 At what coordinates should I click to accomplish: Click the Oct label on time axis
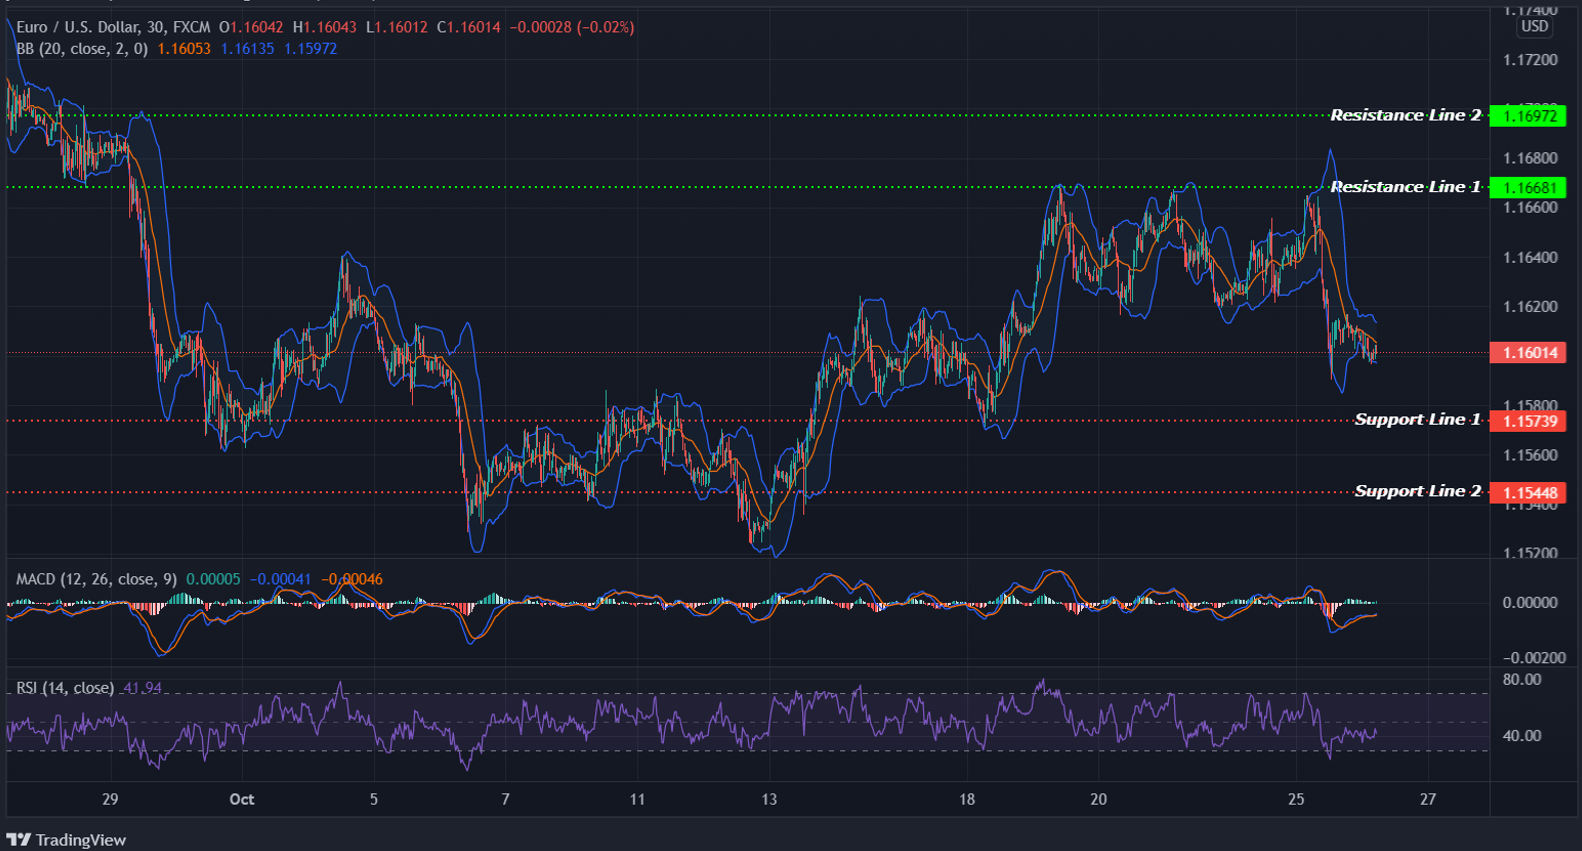(242, 799)
